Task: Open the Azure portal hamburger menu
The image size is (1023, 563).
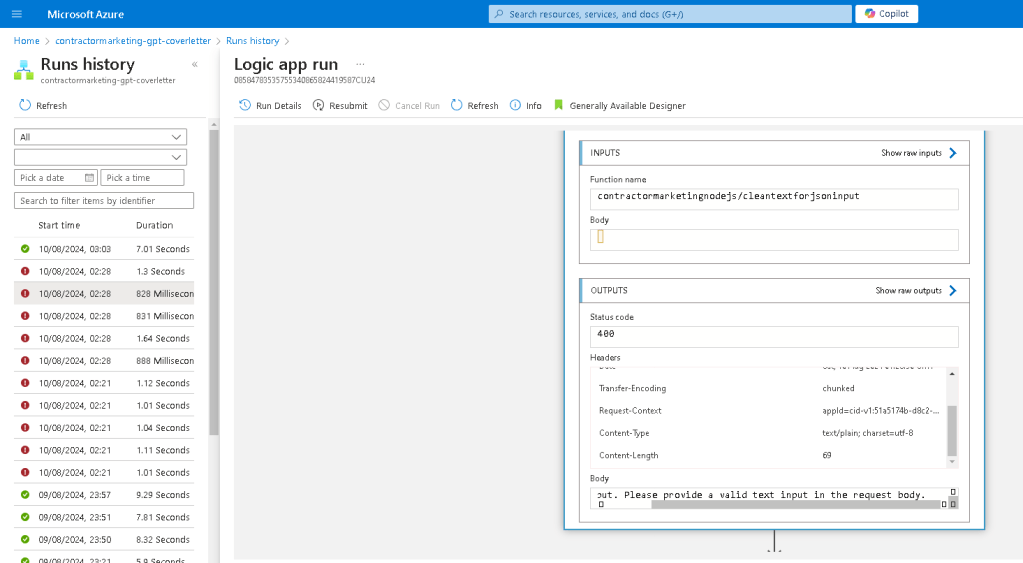Action: (17, 14)
